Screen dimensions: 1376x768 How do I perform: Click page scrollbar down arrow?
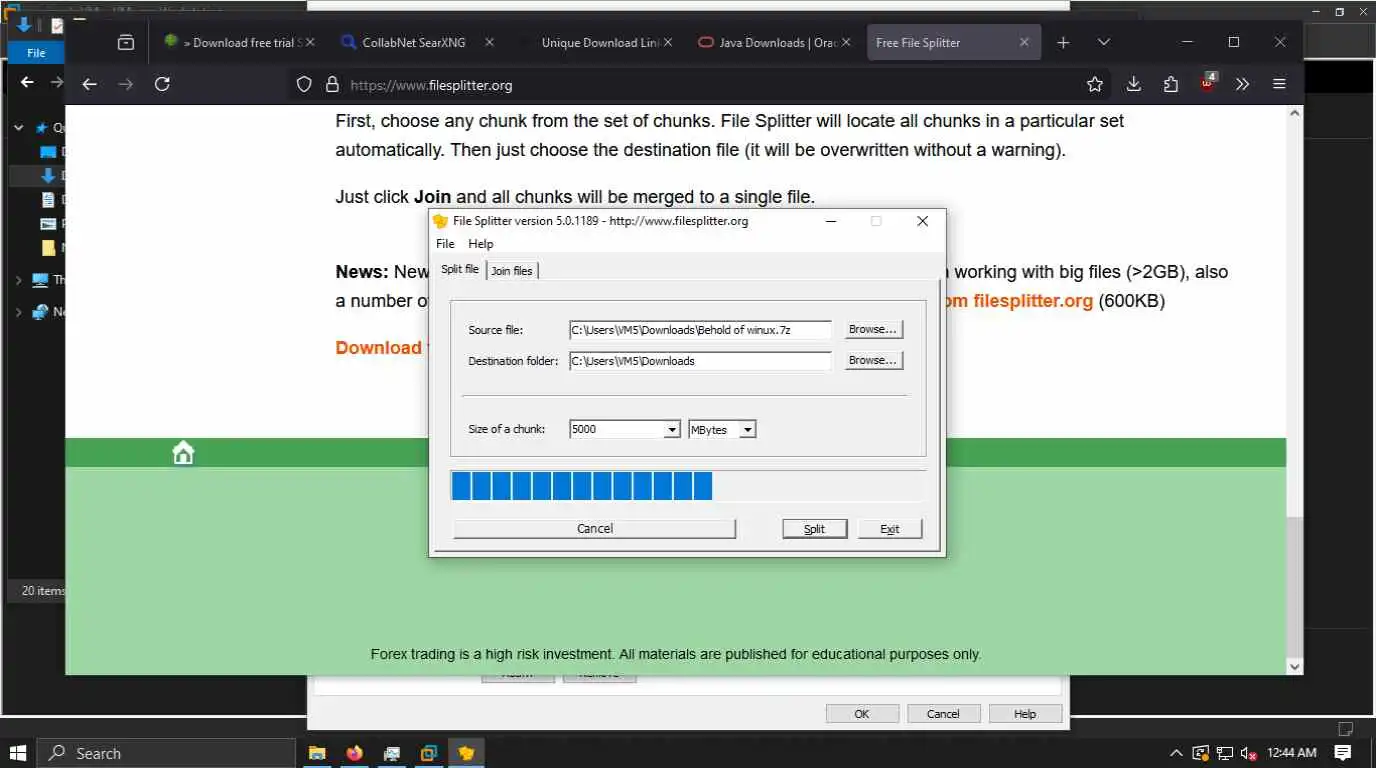coord(1295,666)
